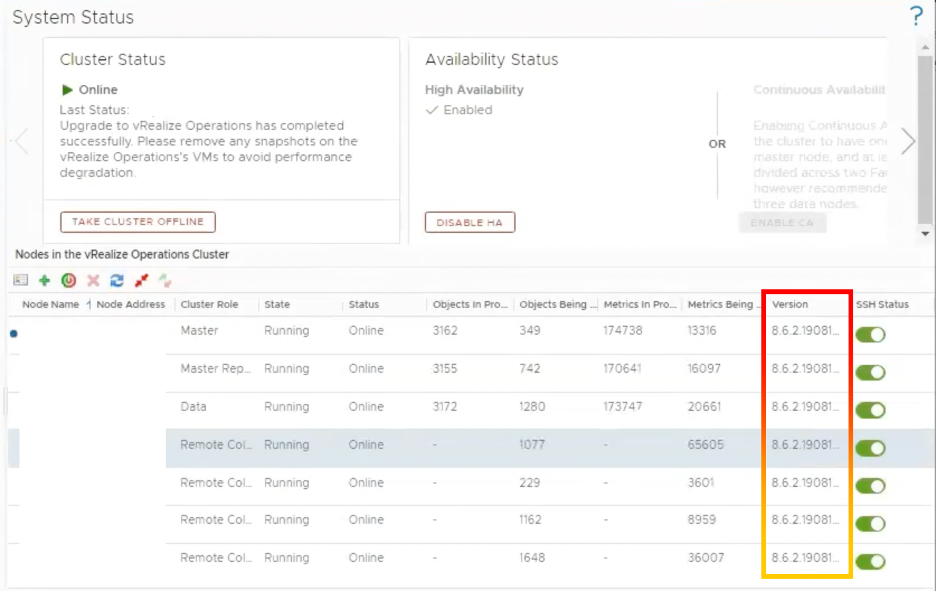
Task: Click the Cluster Role column header
Action: tap(209, 304)
